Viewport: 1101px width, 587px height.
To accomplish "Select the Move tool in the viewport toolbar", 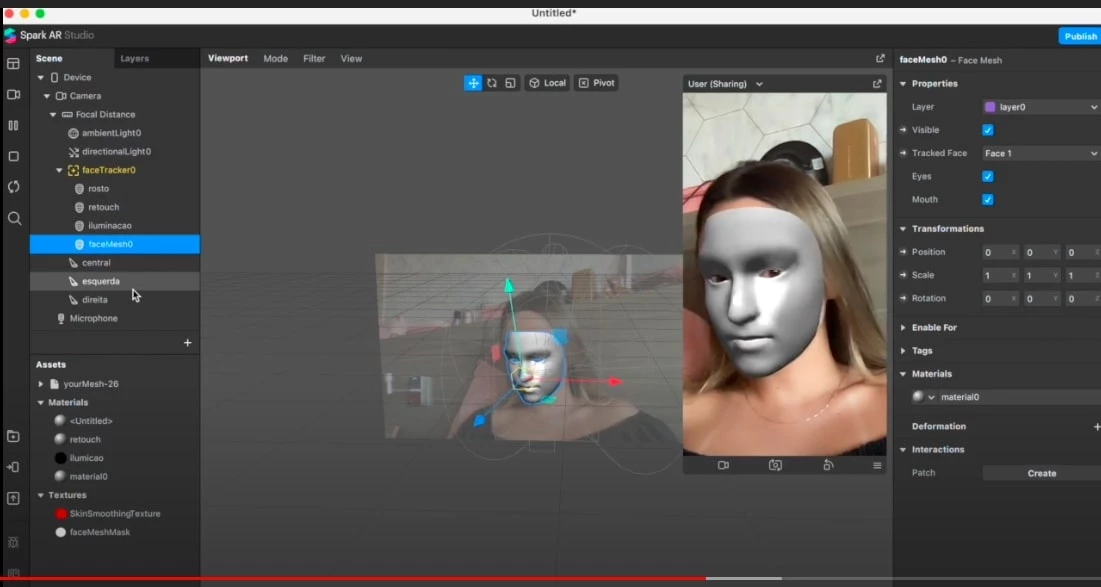I will [x=473, y=83].
